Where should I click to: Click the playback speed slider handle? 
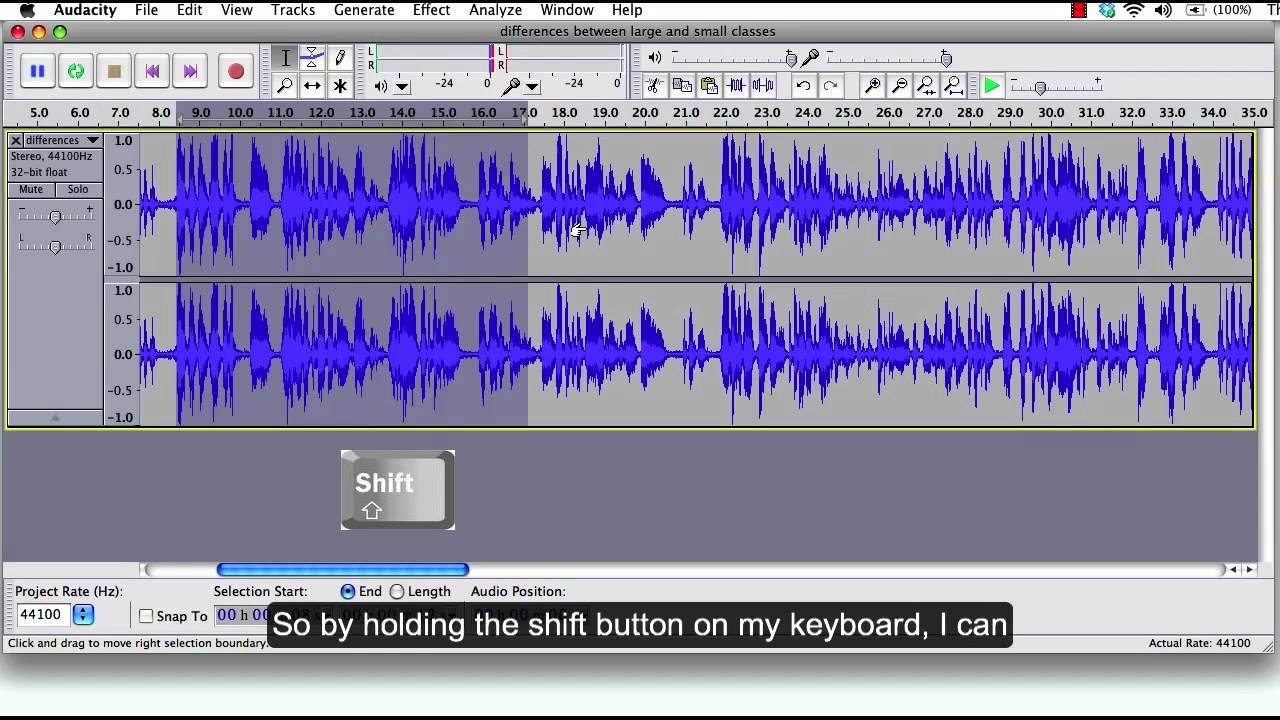click(1040, 87)
